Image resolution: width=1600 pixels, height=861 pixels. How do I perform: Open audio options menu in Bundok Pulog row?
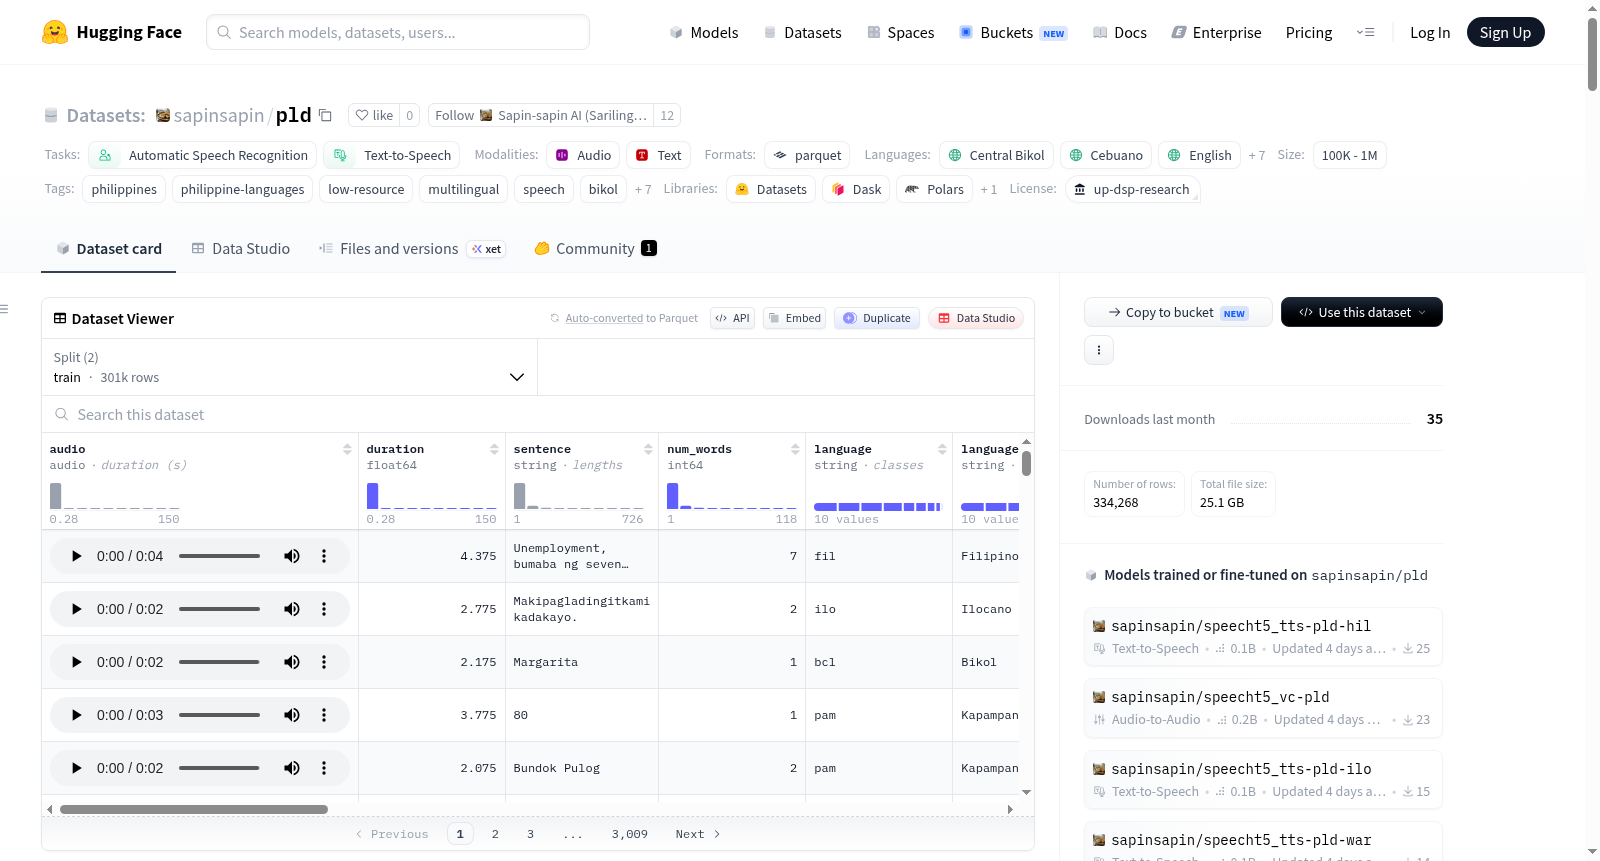(x=324, y=768)
